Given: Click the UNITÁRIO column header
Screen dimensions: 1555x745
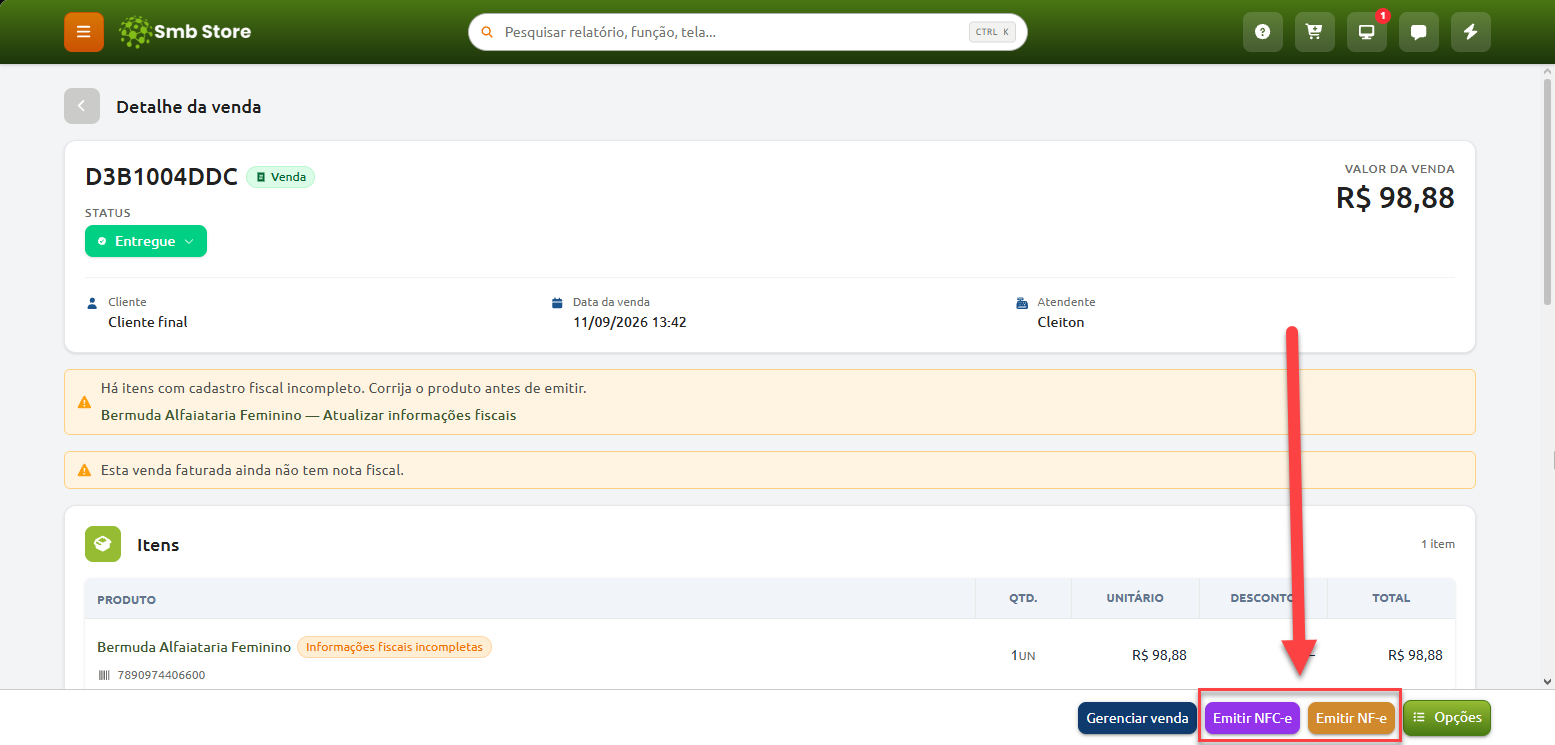Looking at the screenshot, I should (x=1135, y=598).
